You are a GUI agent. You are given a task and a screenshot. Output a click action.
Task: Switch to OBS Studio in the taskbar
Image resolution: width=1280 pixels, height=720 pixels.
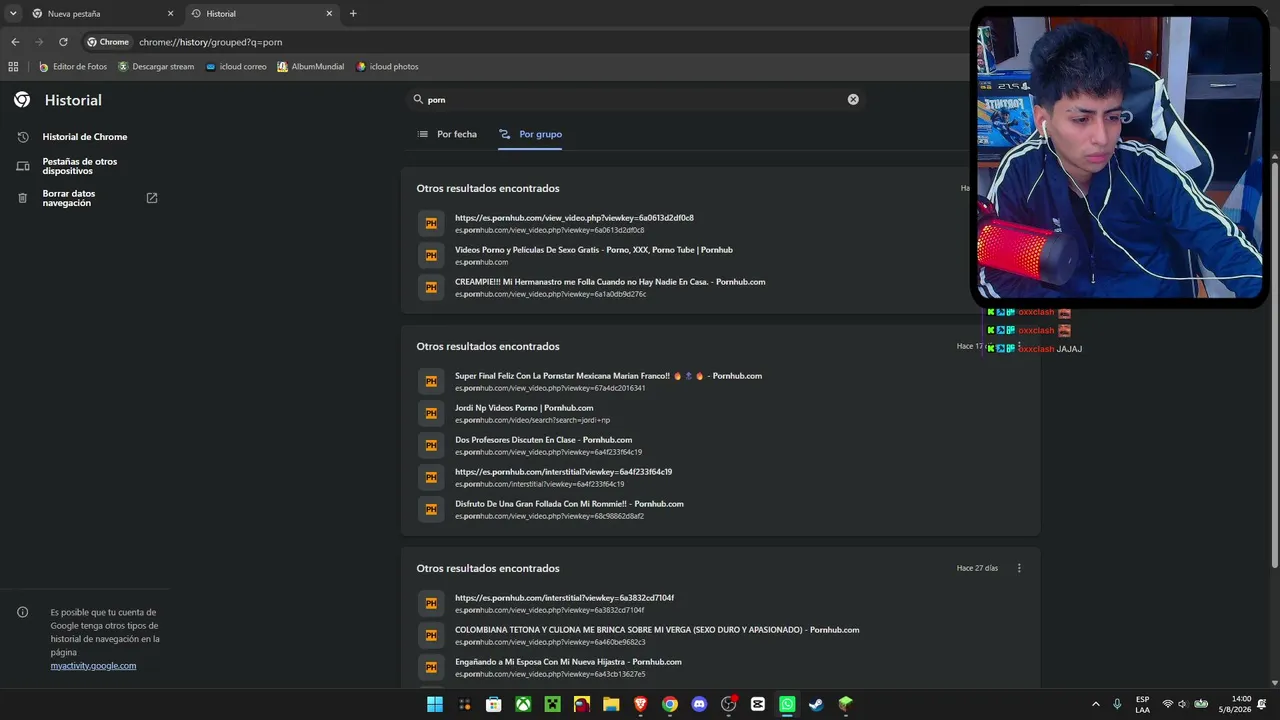point(728,704)
